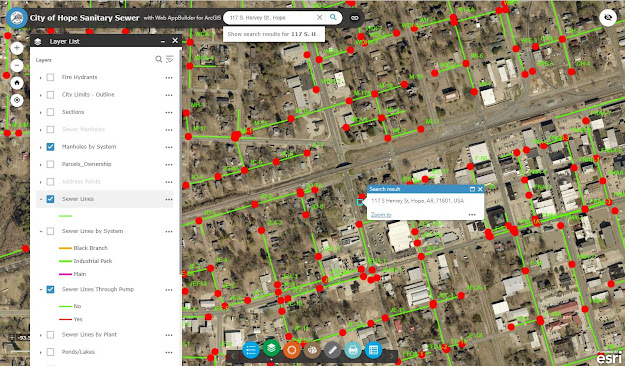This screenshot has width=625, height=366.
Task: Open the Print widget
Action: pos(353,350)
